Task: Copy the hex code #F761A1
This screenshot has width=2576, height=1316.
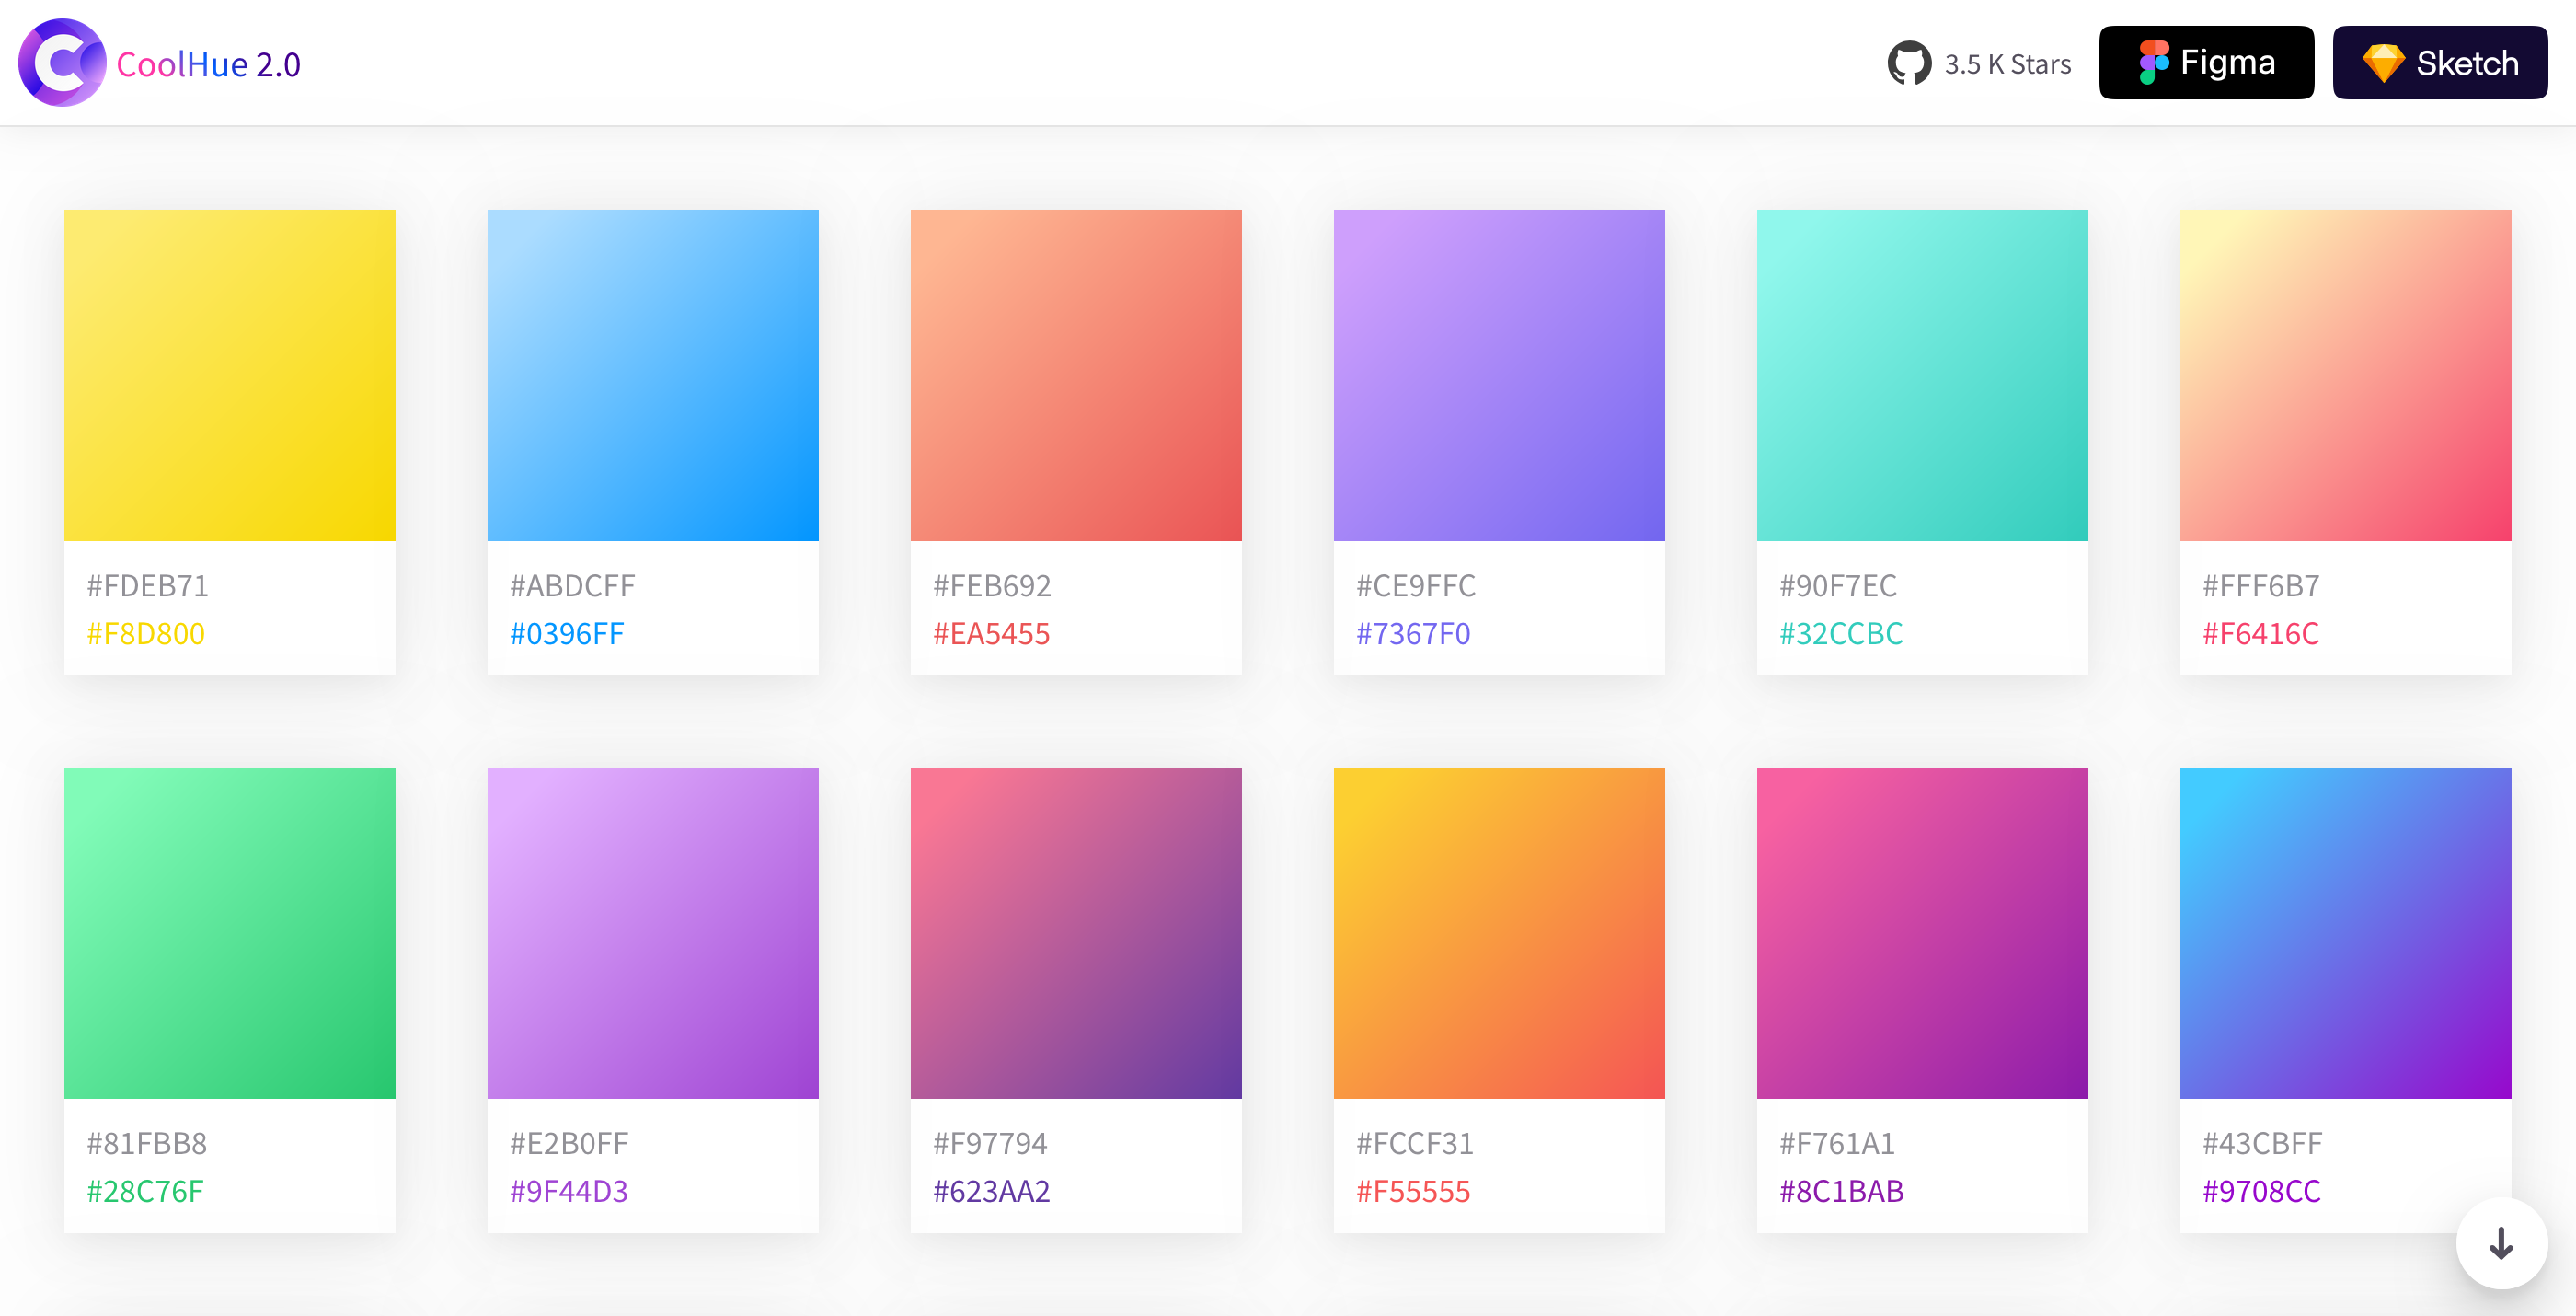Action: click(x=1836, y=1144)
